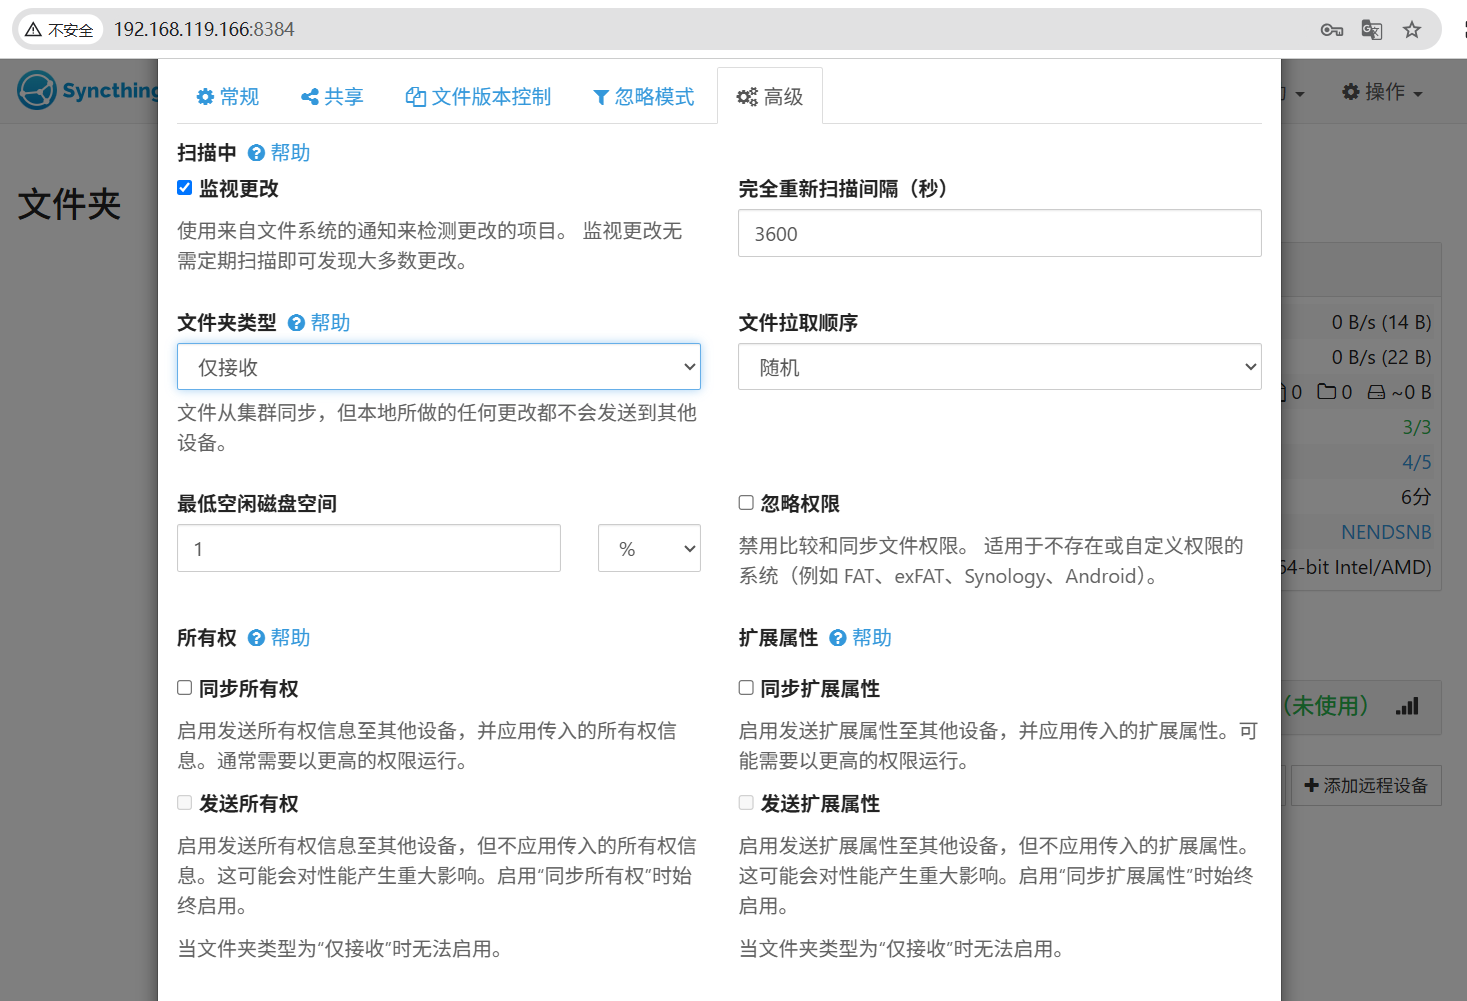The width and height of the screenshot is (1467, 1001).
Task: Click the 添加远程设备 button
Action: click(1366, 786)
